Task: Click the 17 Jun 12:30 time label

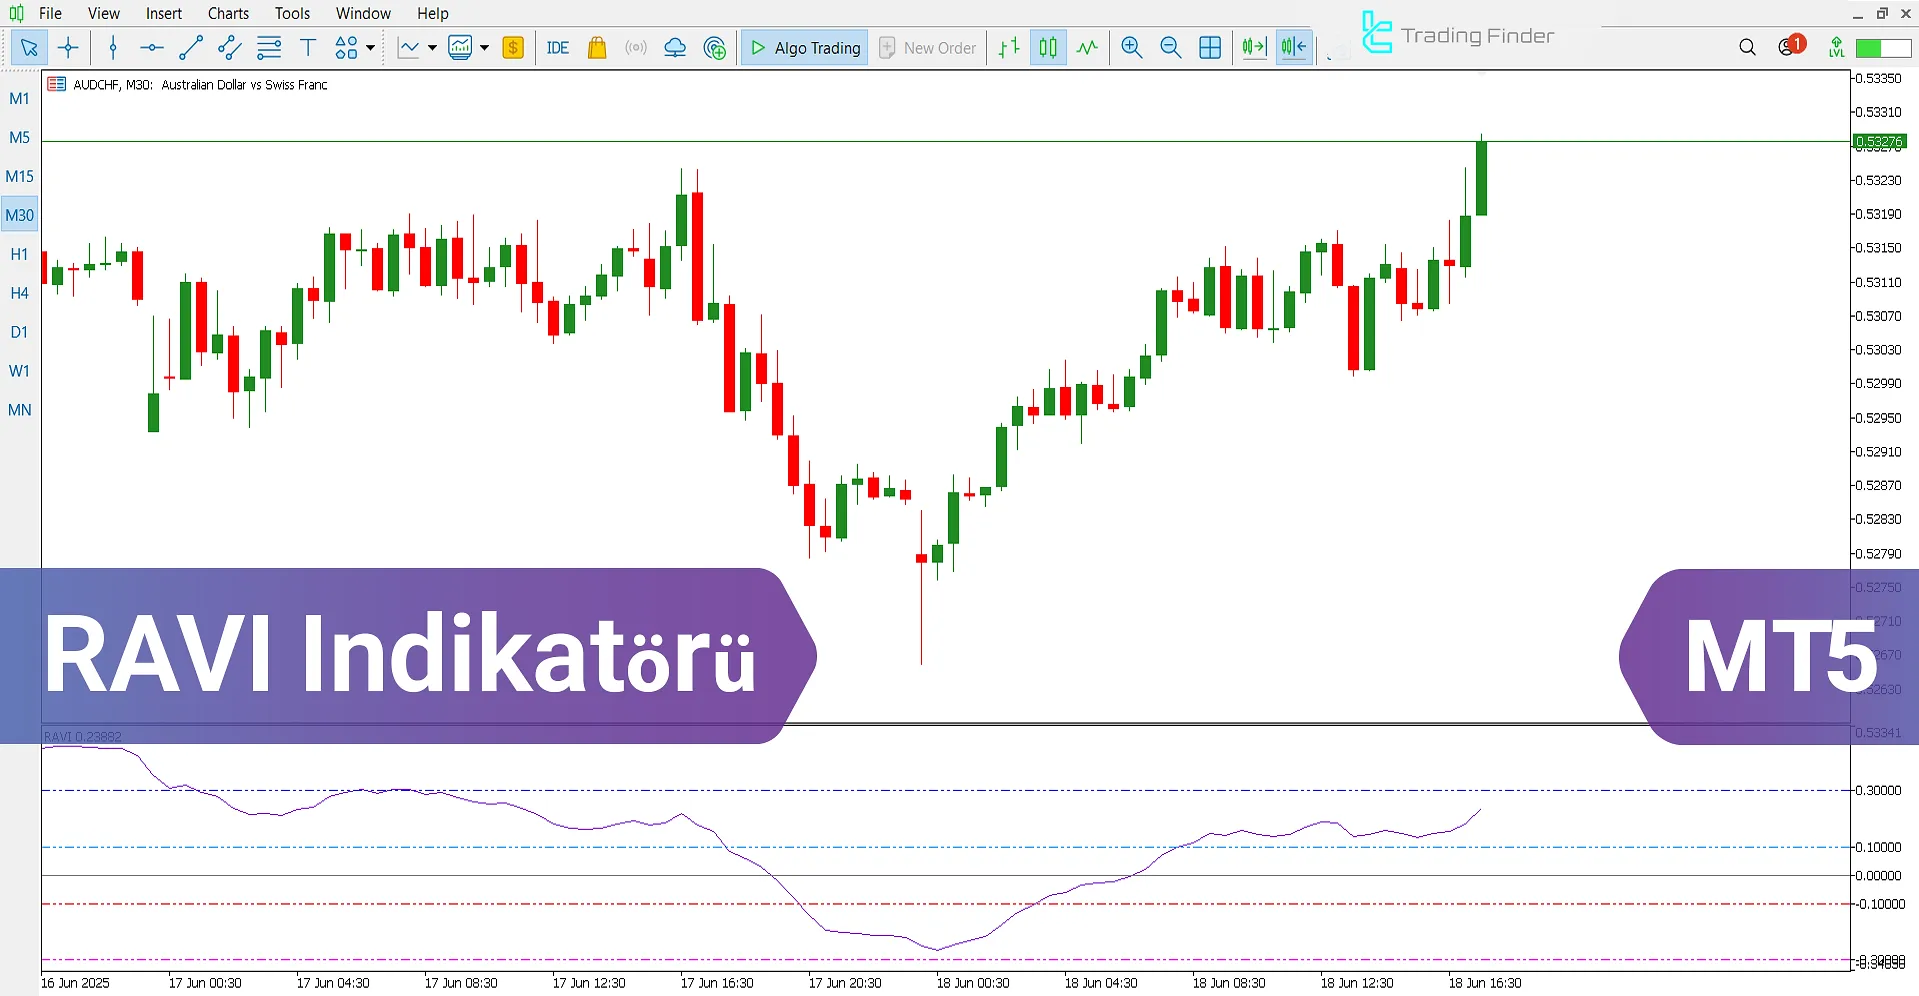Action: (589, 983)
